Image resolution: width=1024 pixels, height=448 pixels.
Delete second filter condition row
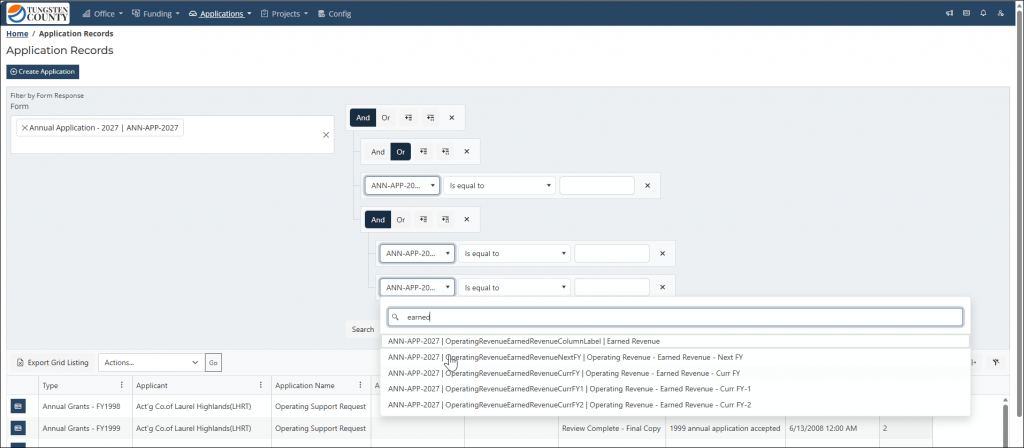coord(662,253)
